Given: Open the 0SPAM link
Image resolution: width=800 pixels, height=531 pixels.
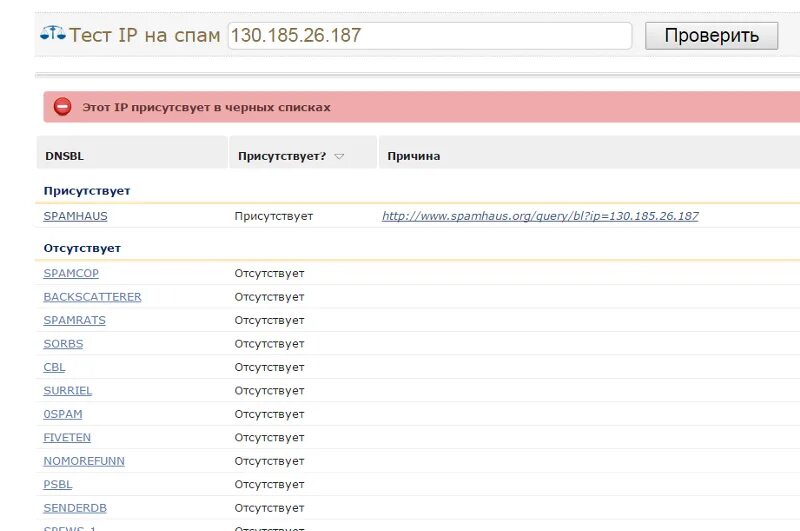Looking at the screenshot, I should 63,414.
